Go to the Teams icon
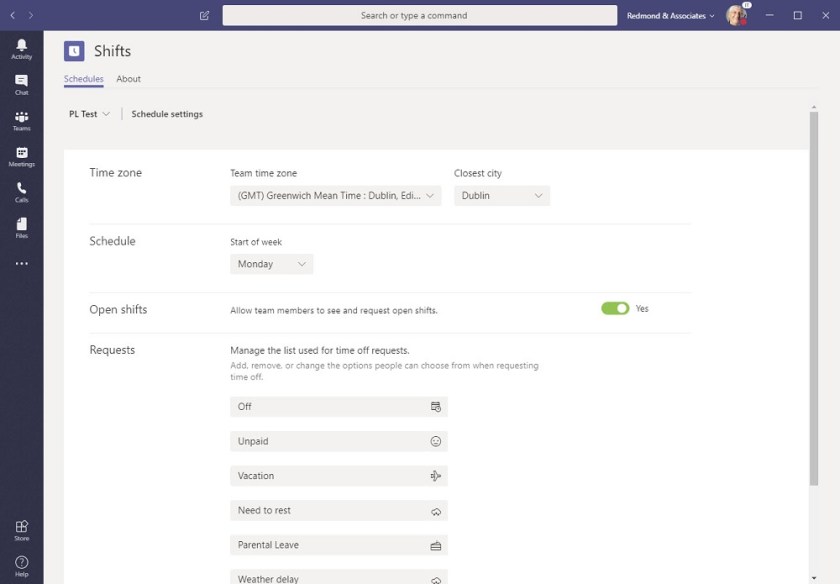Screen dimensions: 840x584 point(21,121)
